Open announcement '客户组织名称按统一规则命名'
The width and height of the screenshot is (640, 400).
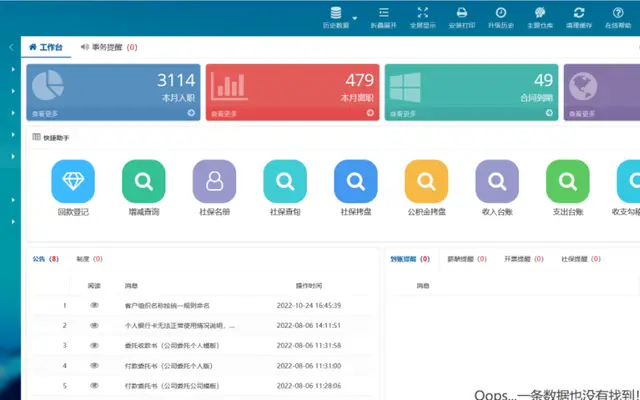click(x=167, y=305)
